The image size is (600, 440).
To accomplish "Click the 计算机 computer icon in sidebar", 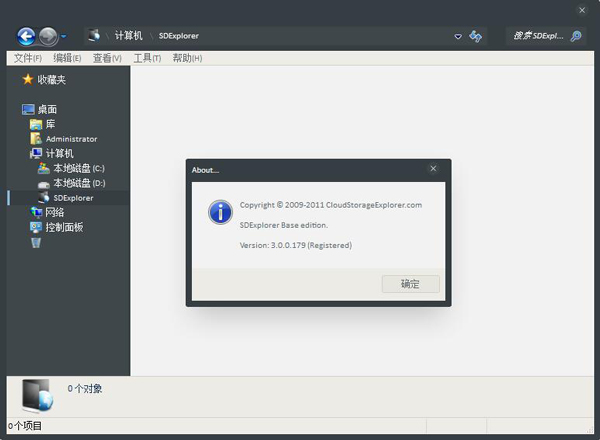I will [36, 153].
